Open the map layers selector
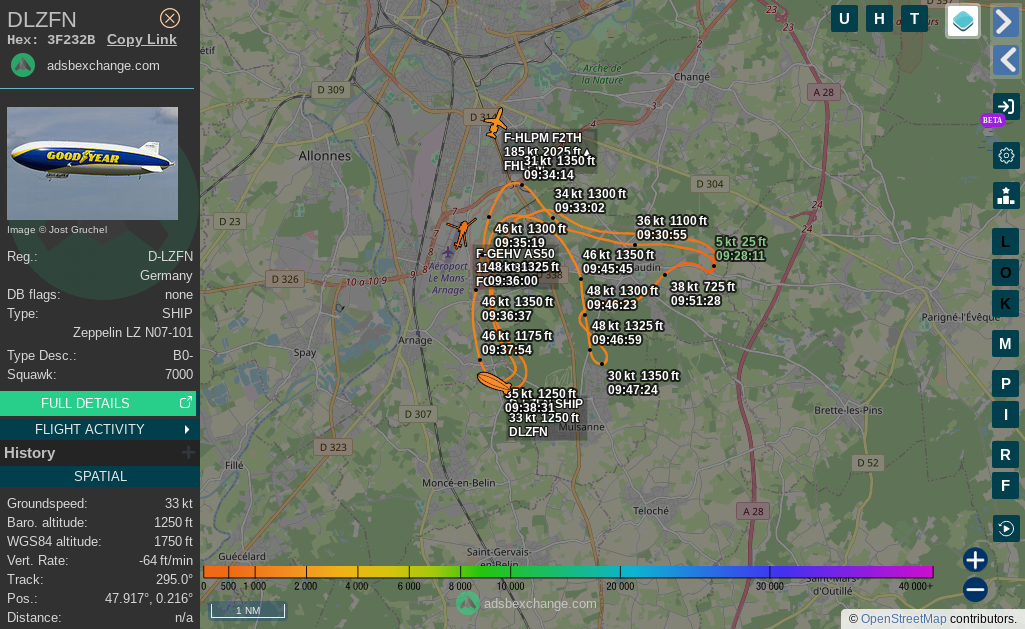 (963, 21)
